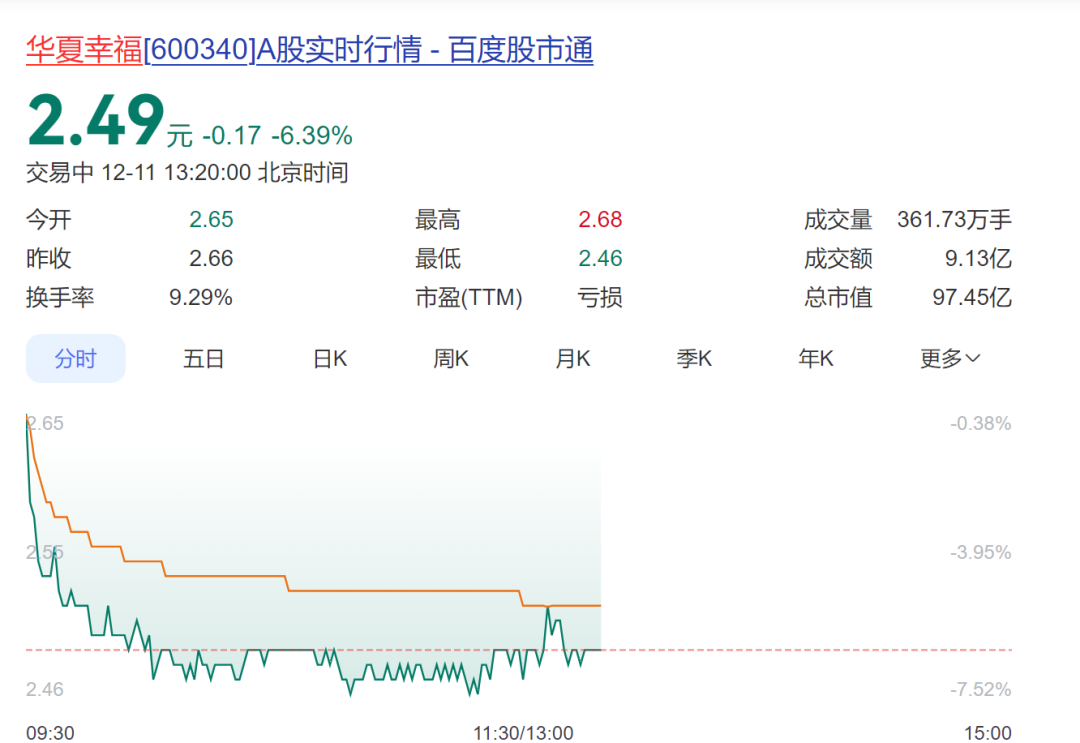Click the 11:30/13:00 time axis label
This screenshot has height=743, width=1080.
point(523,733)
